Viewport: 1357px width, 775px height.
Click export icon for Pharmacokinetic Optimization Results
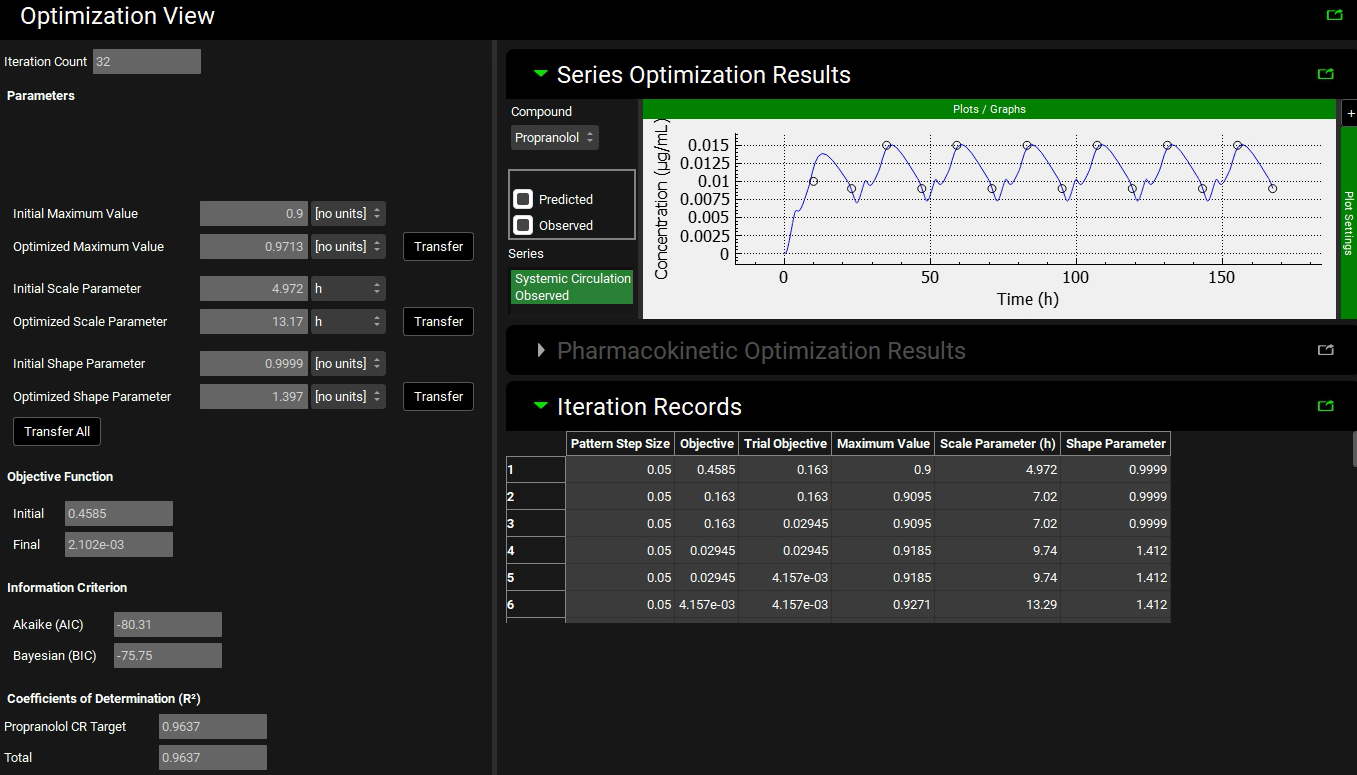[1326, 350]
